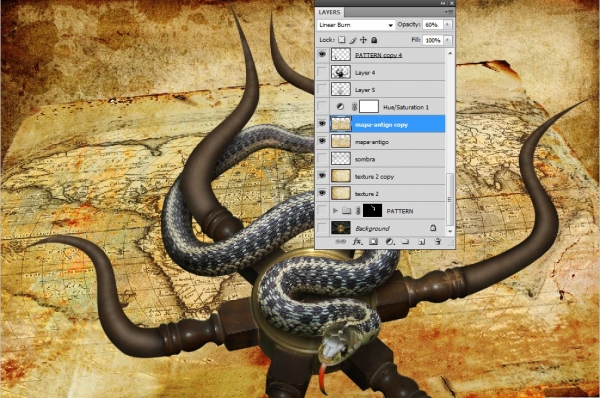This screenshot has width=600, height=398.
Task: Click the Background layer thumbnail
Action: 341,228
